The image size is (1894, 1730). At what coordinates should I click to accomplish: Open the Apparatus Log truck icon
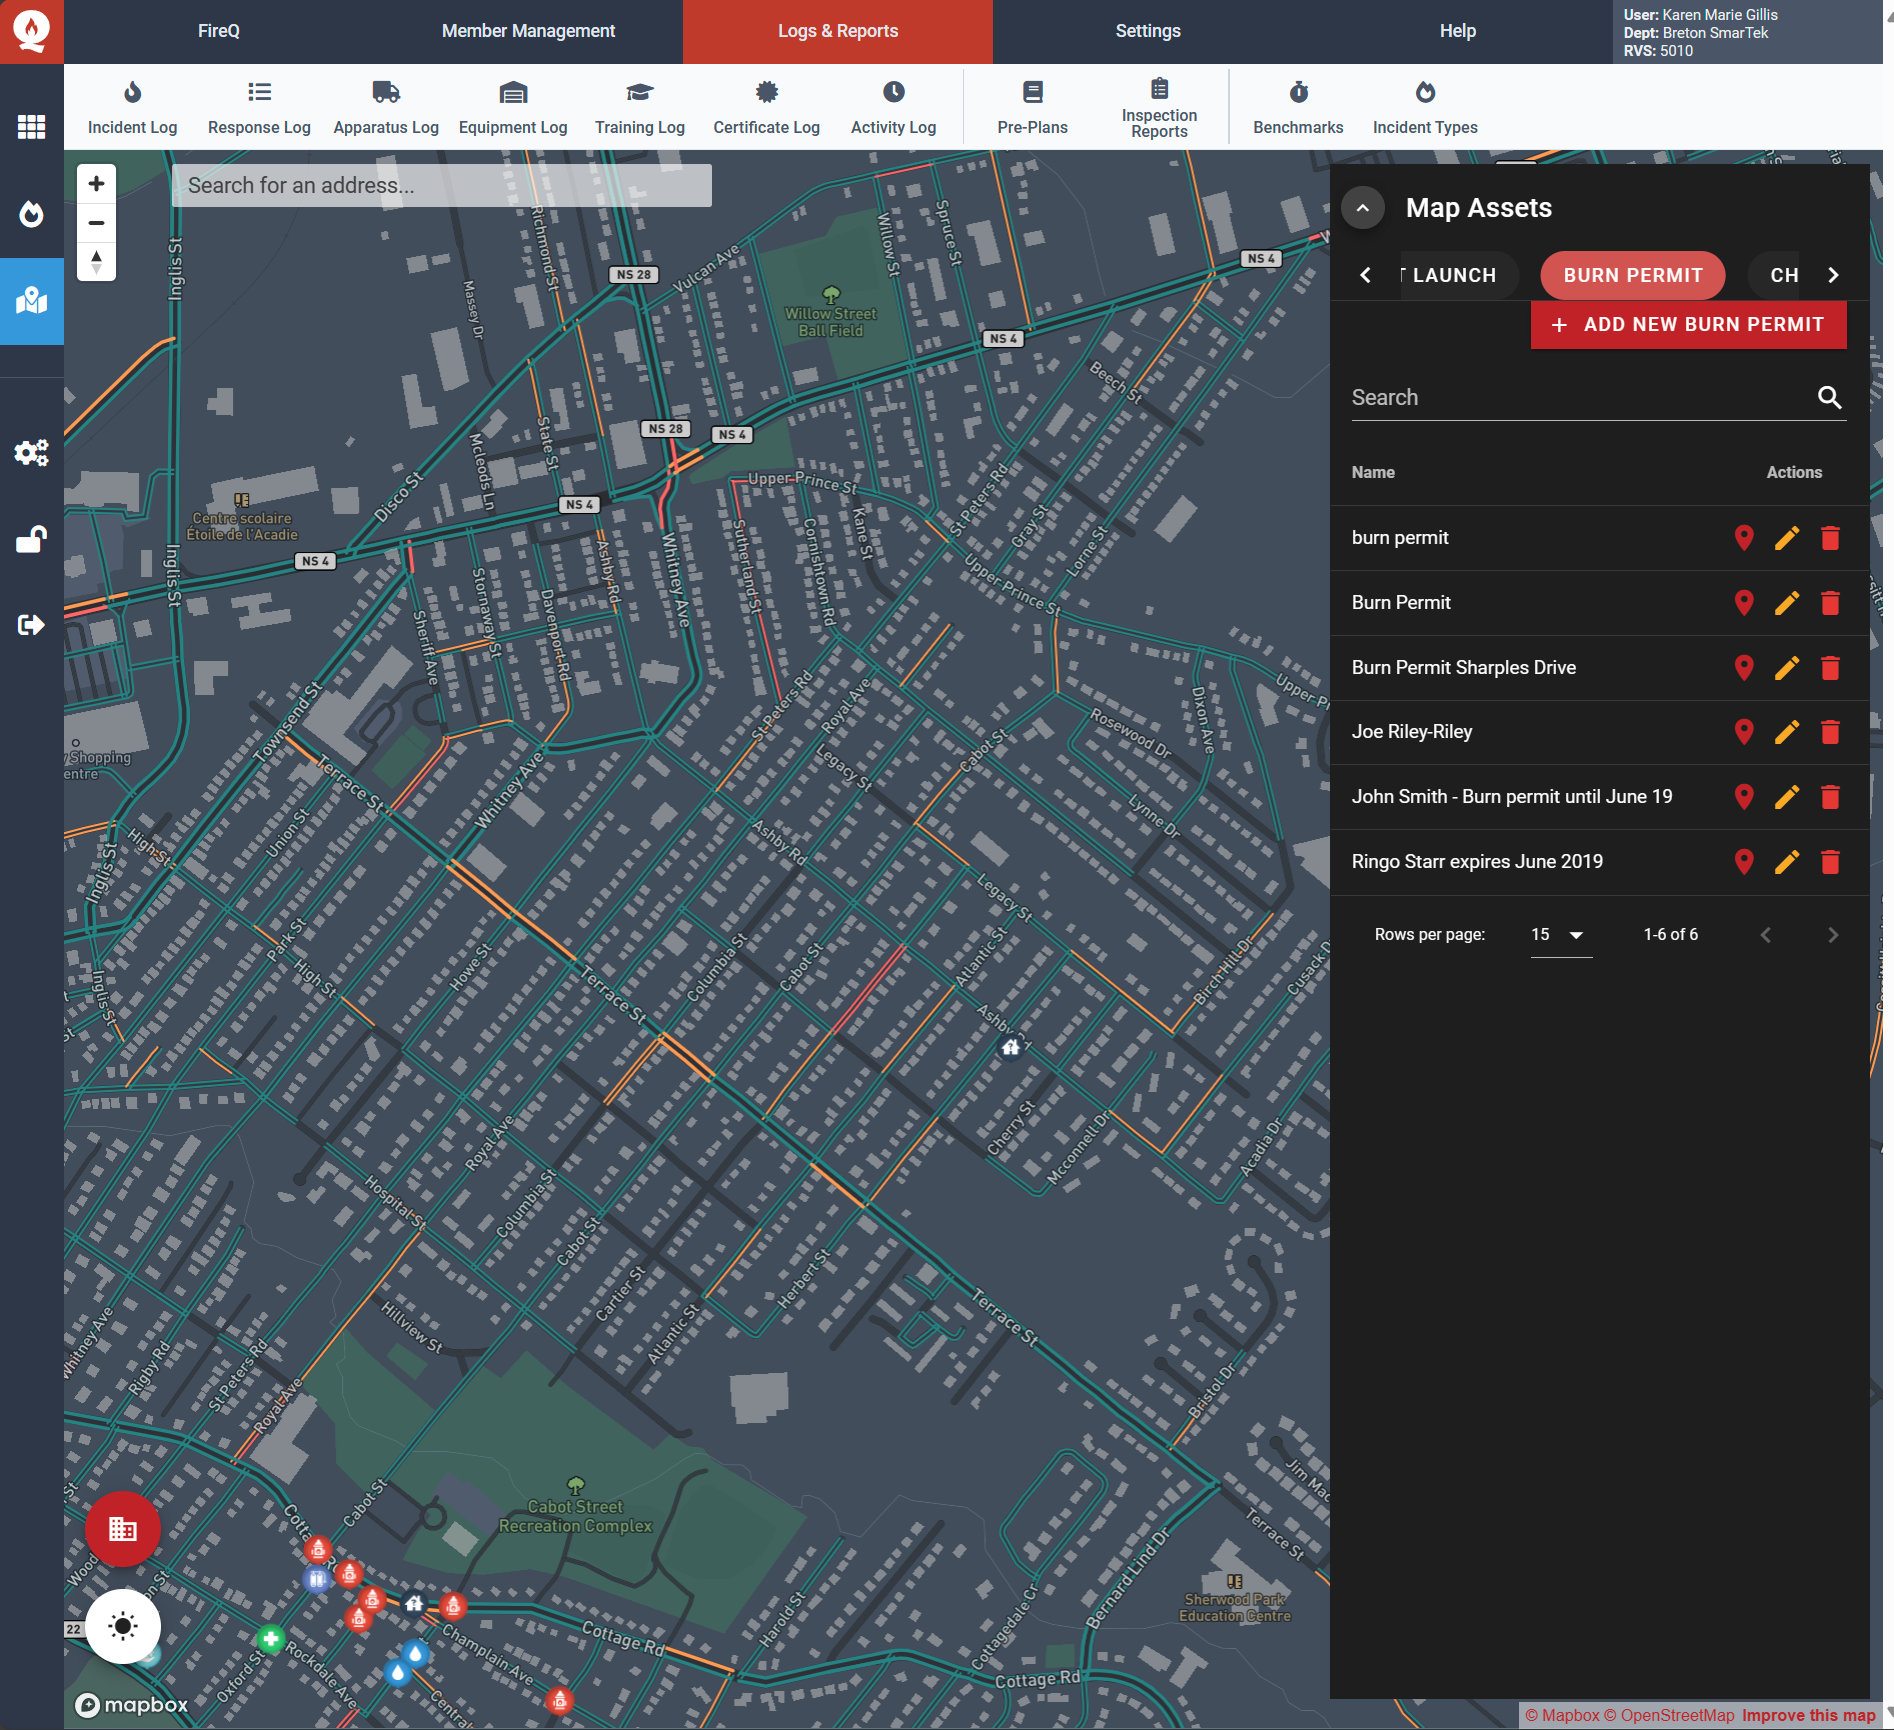coord(386,94)
